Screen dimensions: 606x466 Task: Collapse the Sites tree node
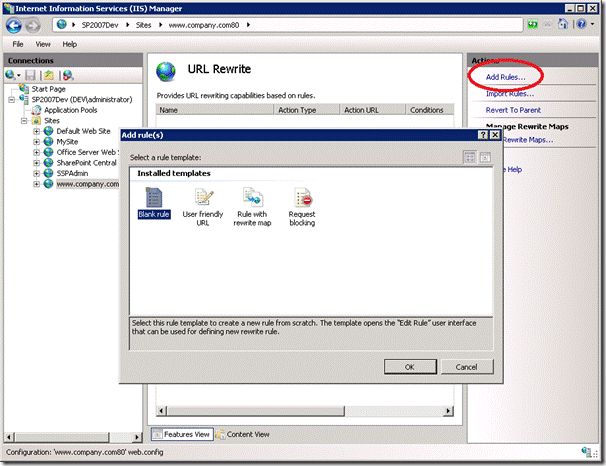pos(24,121)
